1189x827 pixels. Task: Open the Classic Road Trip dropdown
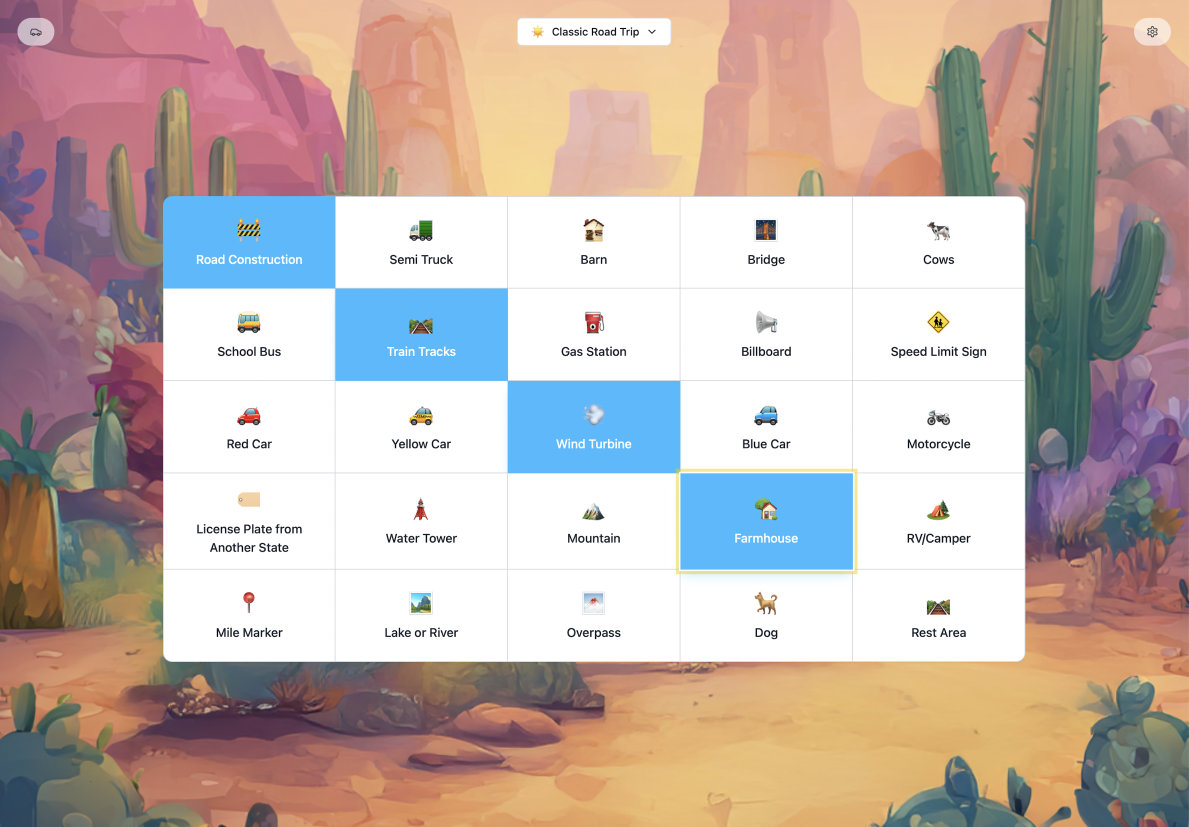point(594,32)
